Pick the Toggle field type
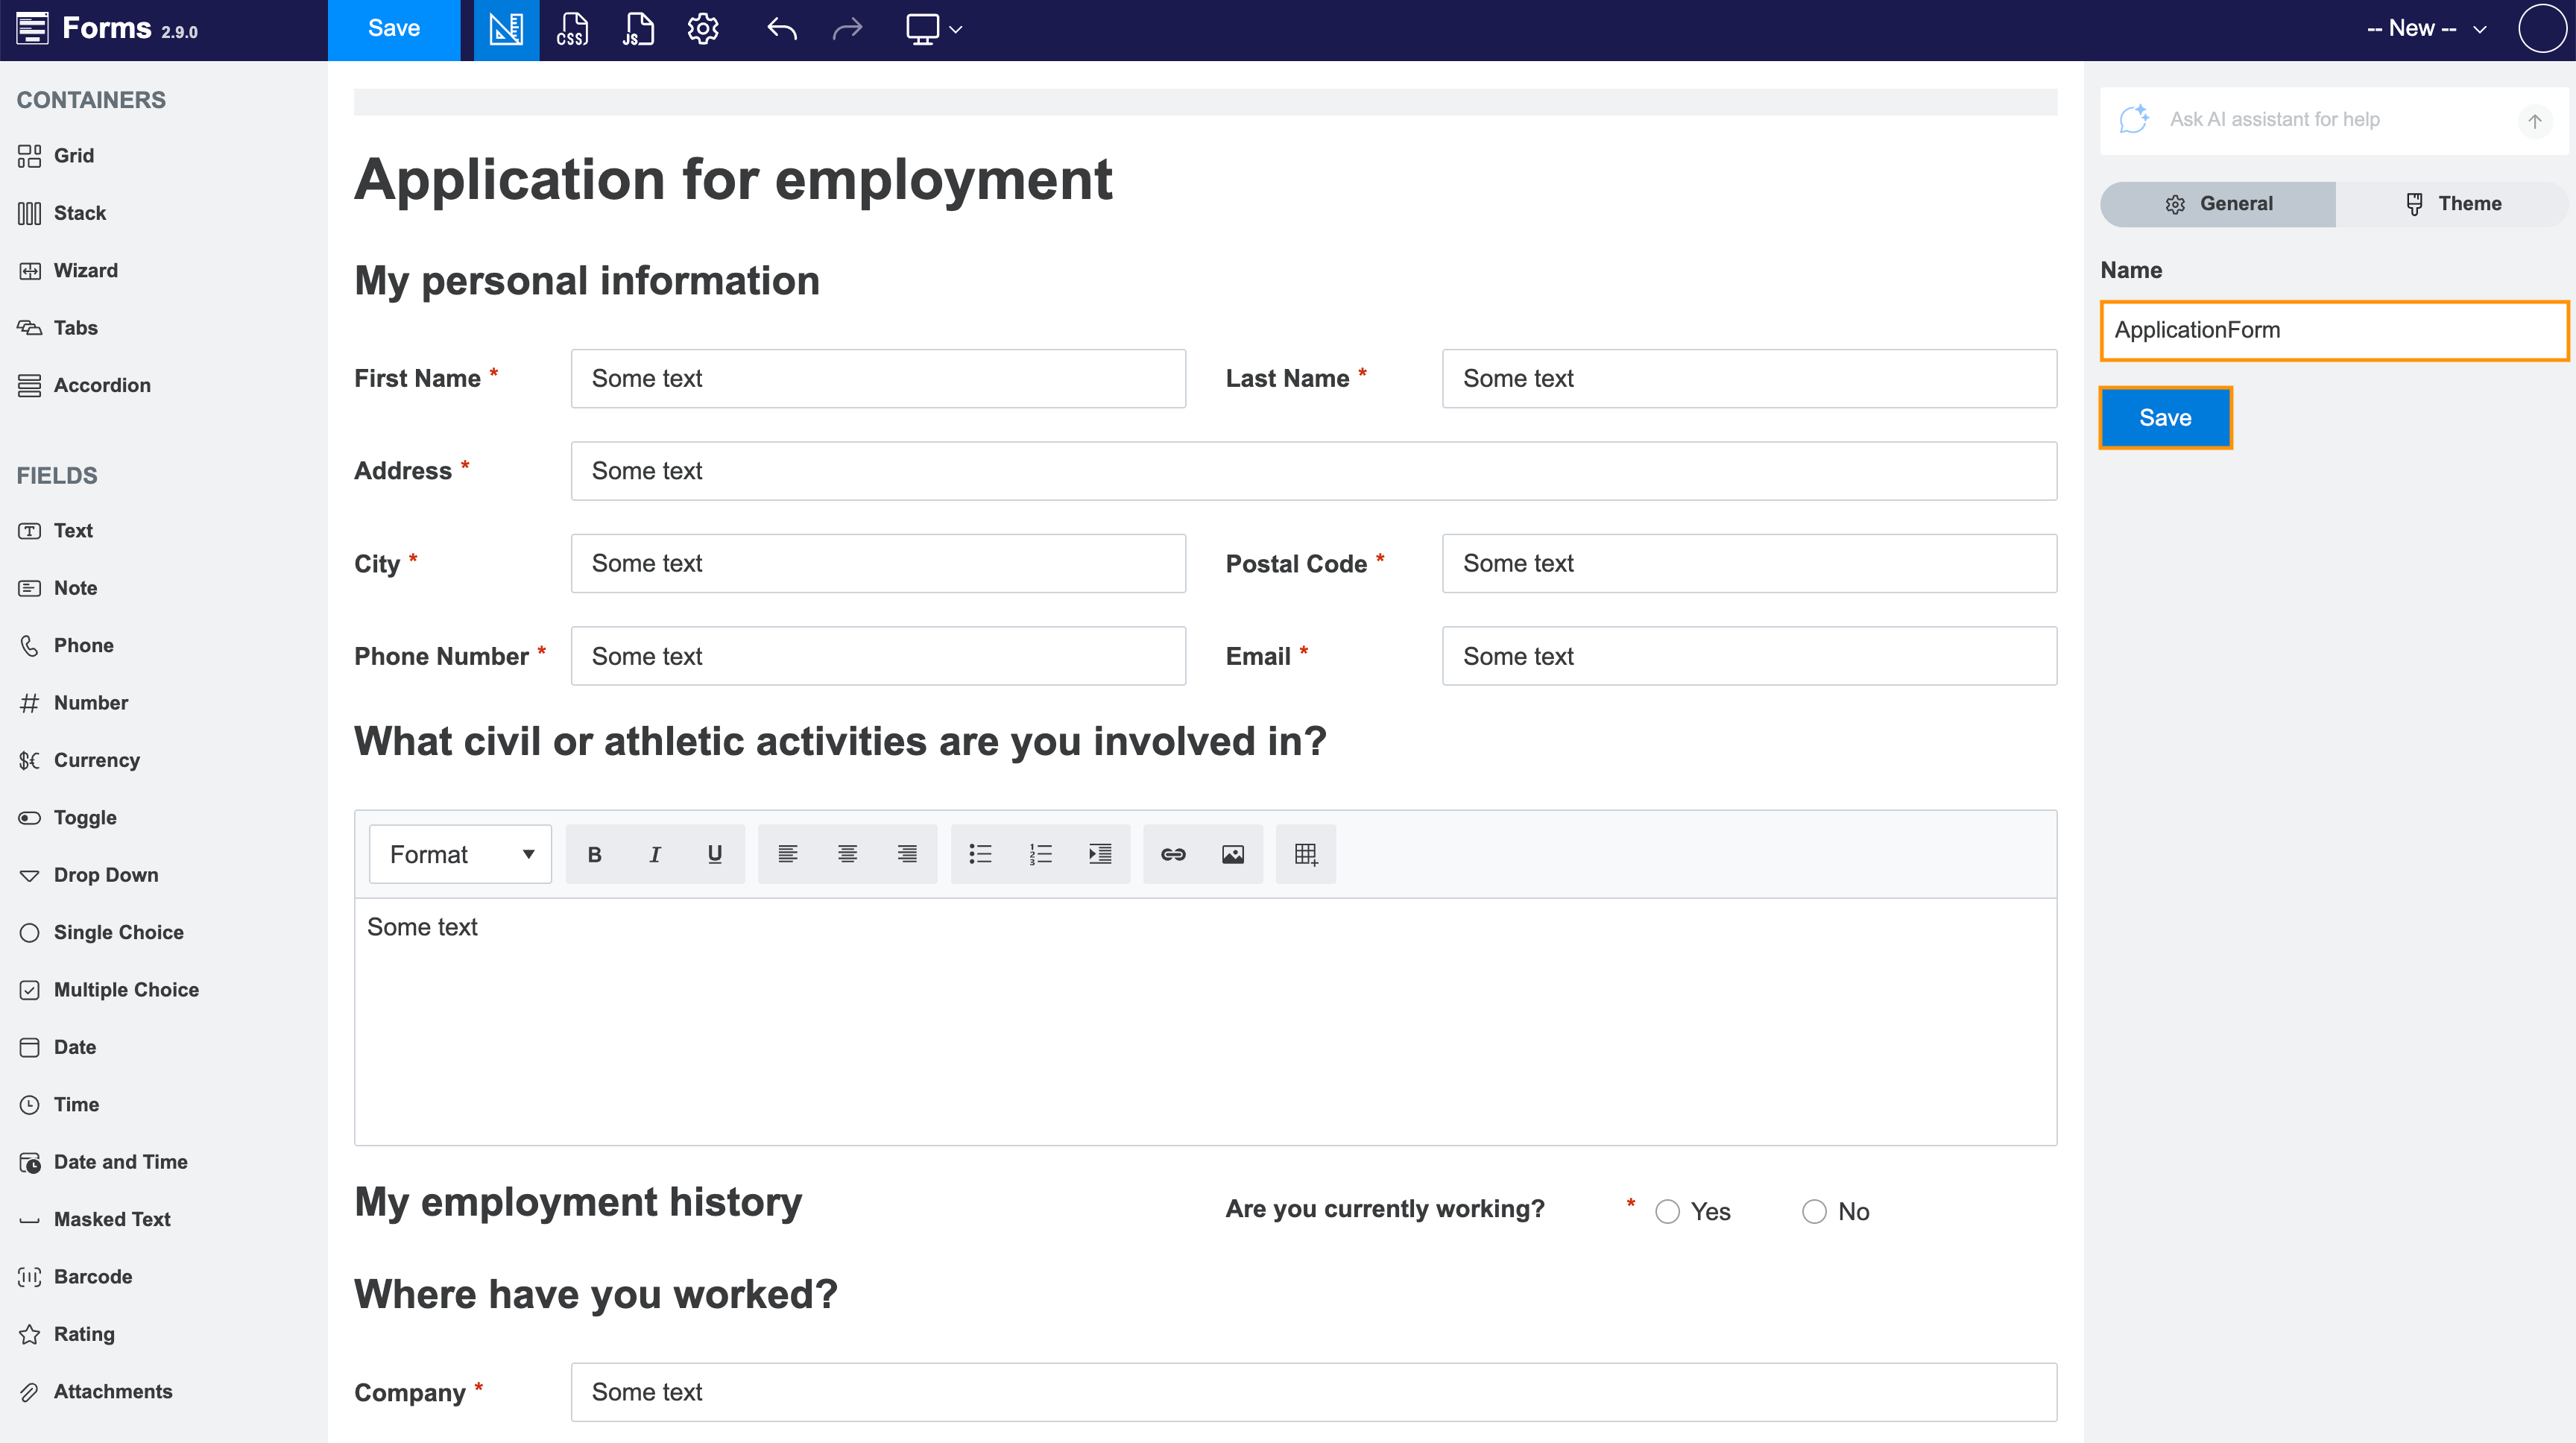This screenshot has width=2576, height=1443. coord(67,818)
